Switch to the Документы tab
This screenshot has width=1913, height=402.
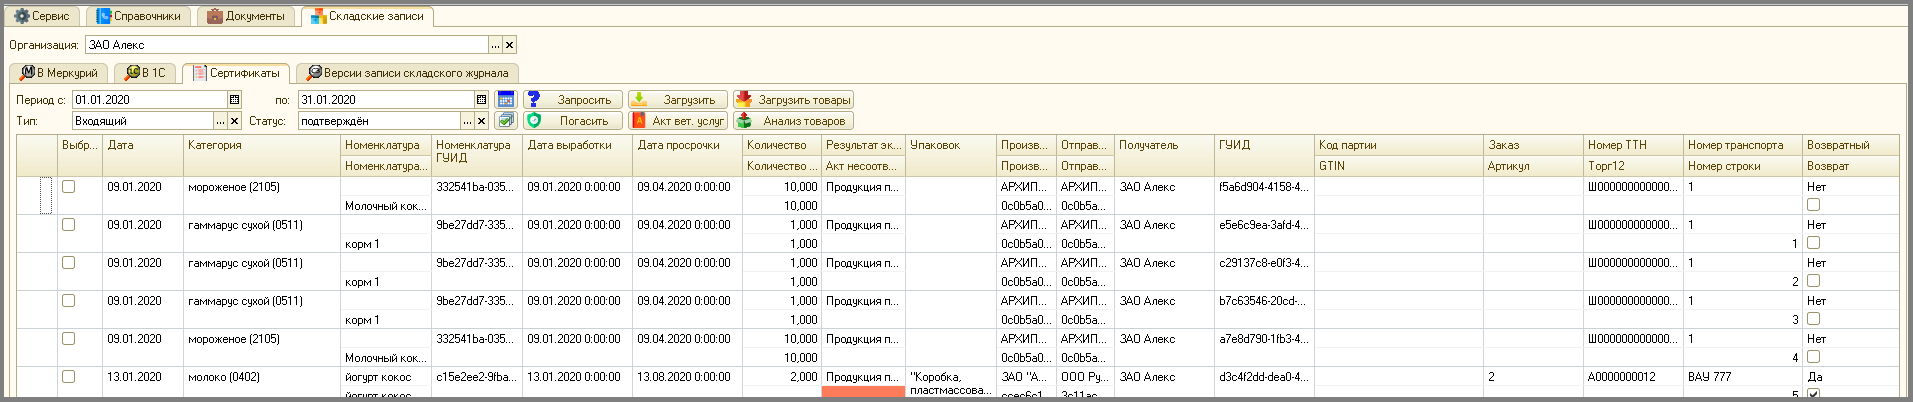point(246,16)
